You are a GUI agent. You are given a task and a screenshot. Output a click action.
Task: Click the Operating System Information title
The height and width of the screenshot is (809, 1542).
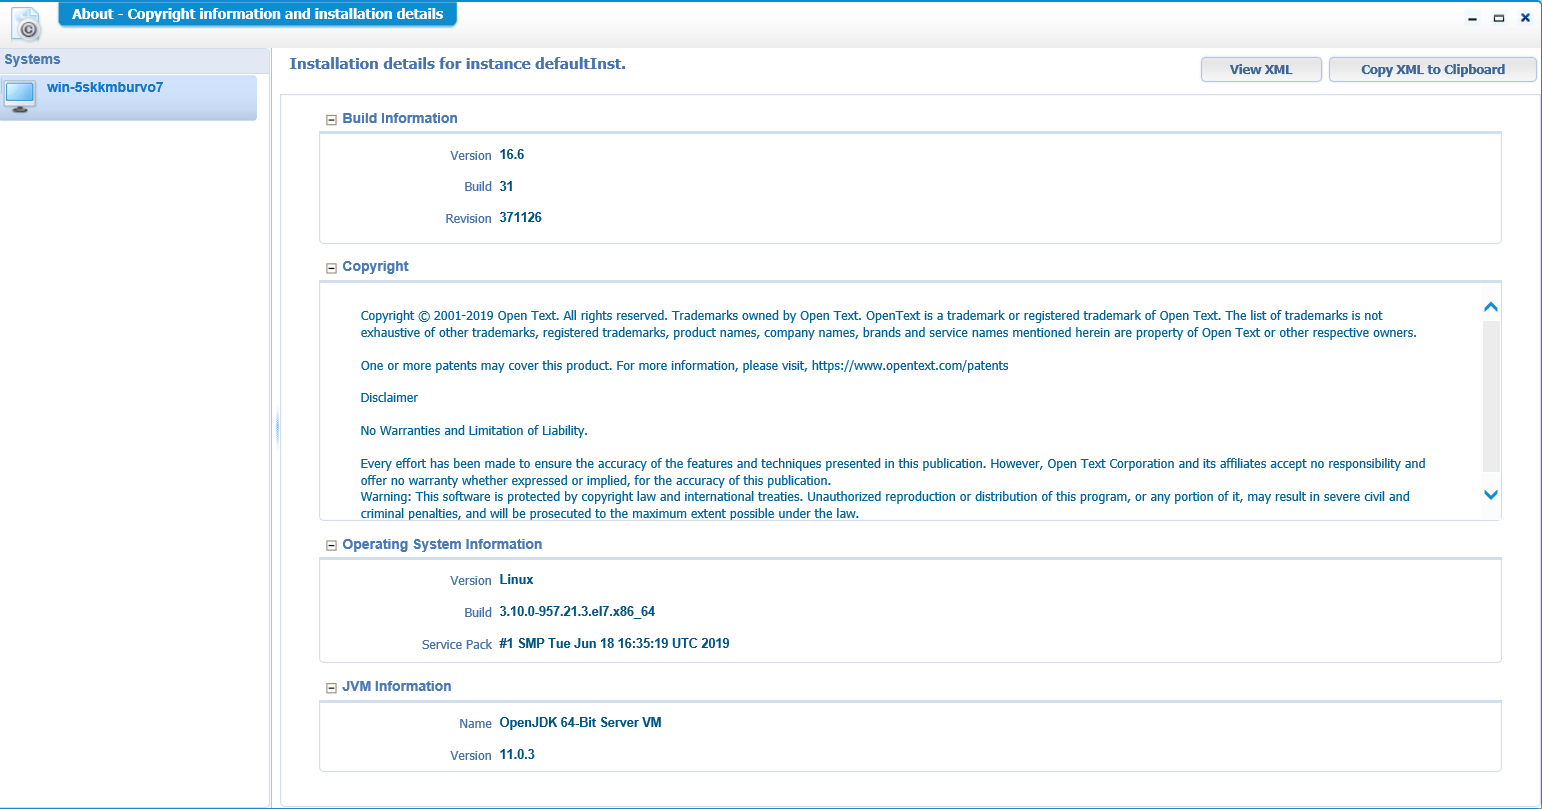tap(442, 544)
